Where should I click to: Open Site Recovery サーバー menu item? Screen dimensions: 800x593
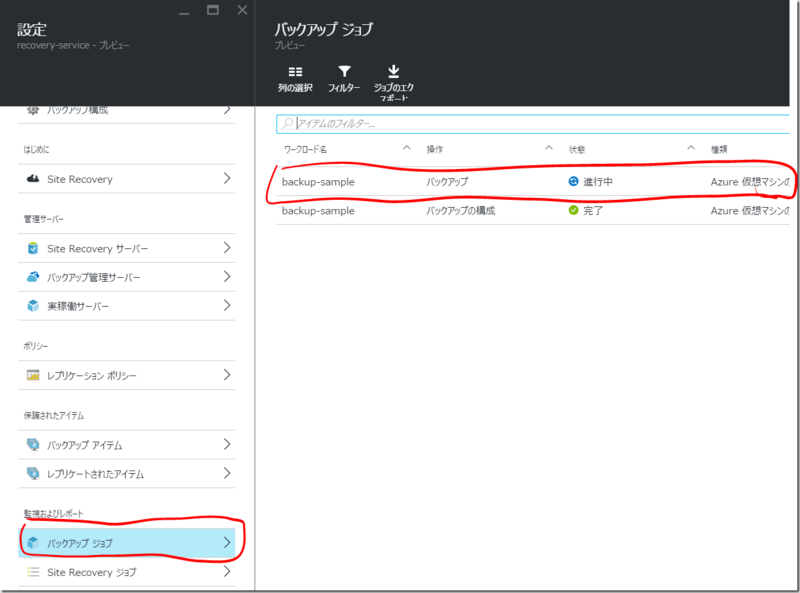click(127, 249)
